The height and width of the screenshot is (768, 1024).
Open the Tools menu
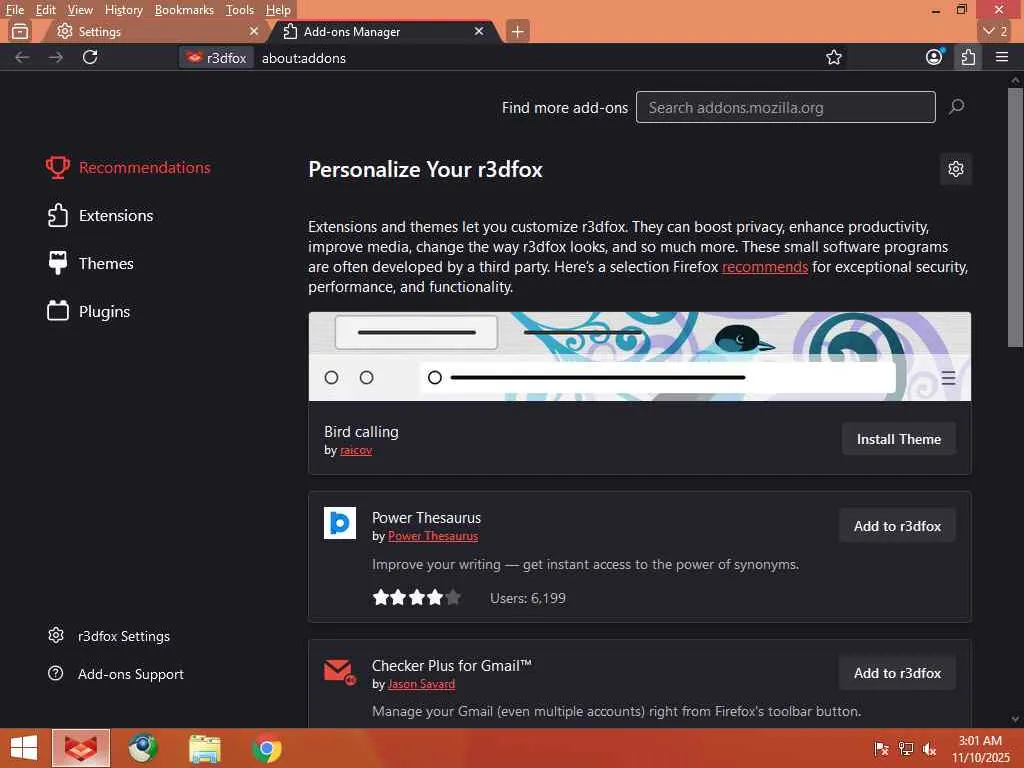(x=240, y=10)
